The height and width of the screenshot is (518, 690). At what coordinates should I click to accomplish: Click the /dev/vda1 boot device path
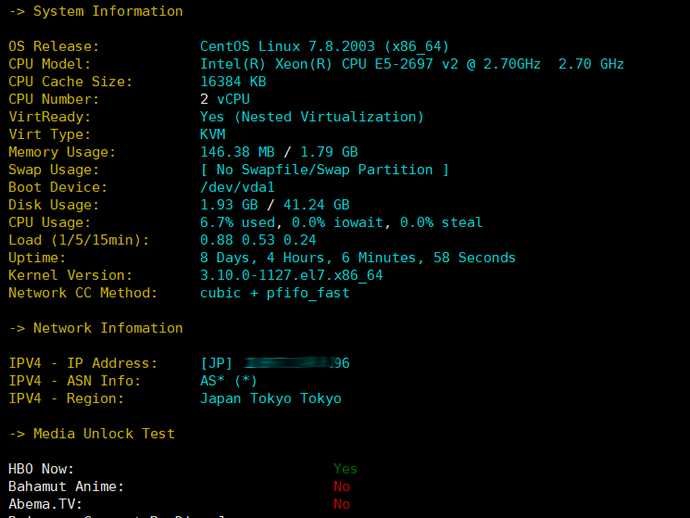point(237,188)
